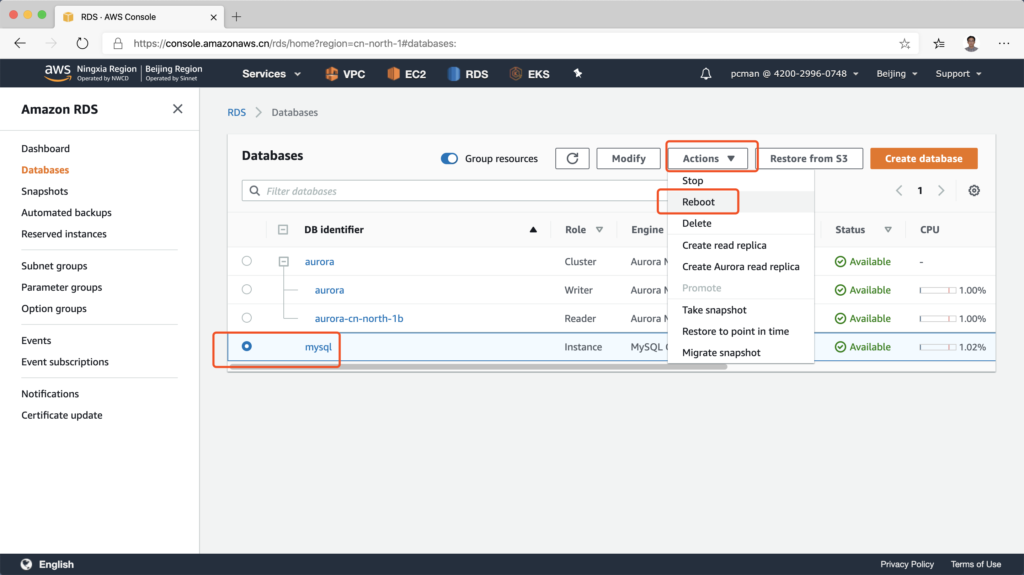Select the aurora-cn-north-1b radio button
The height and width of the screenshot is (575, 1024).
[x=247, y=318]
